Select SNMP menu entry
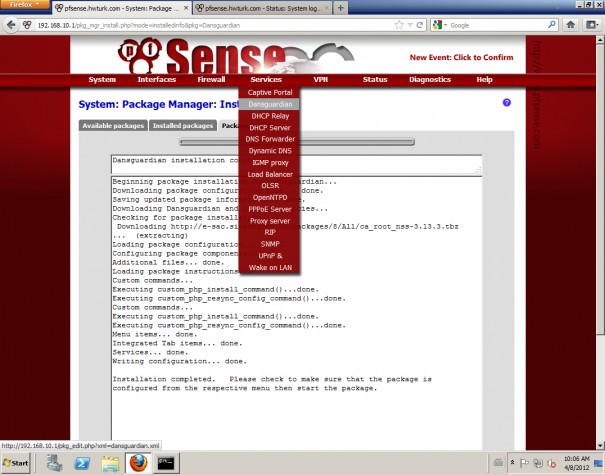 (x=270, y=244)
